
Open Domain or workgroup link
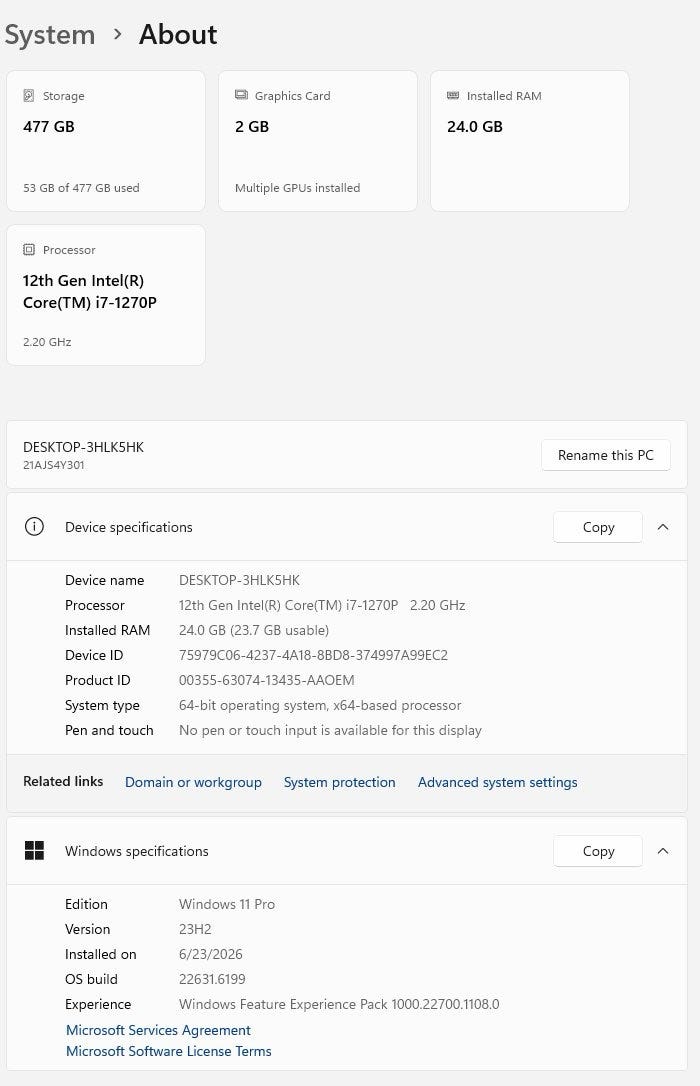point(193,782)
